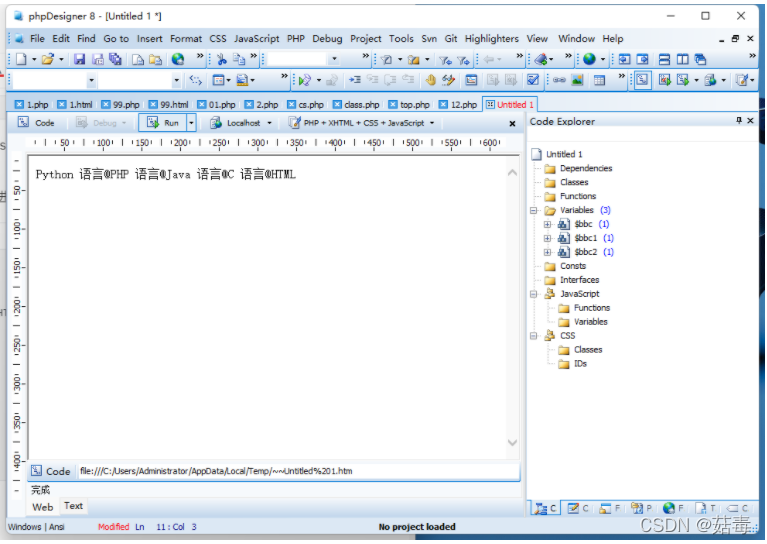Collapse the Variables tree node
The image size is (767, 544).
(534, 210)
